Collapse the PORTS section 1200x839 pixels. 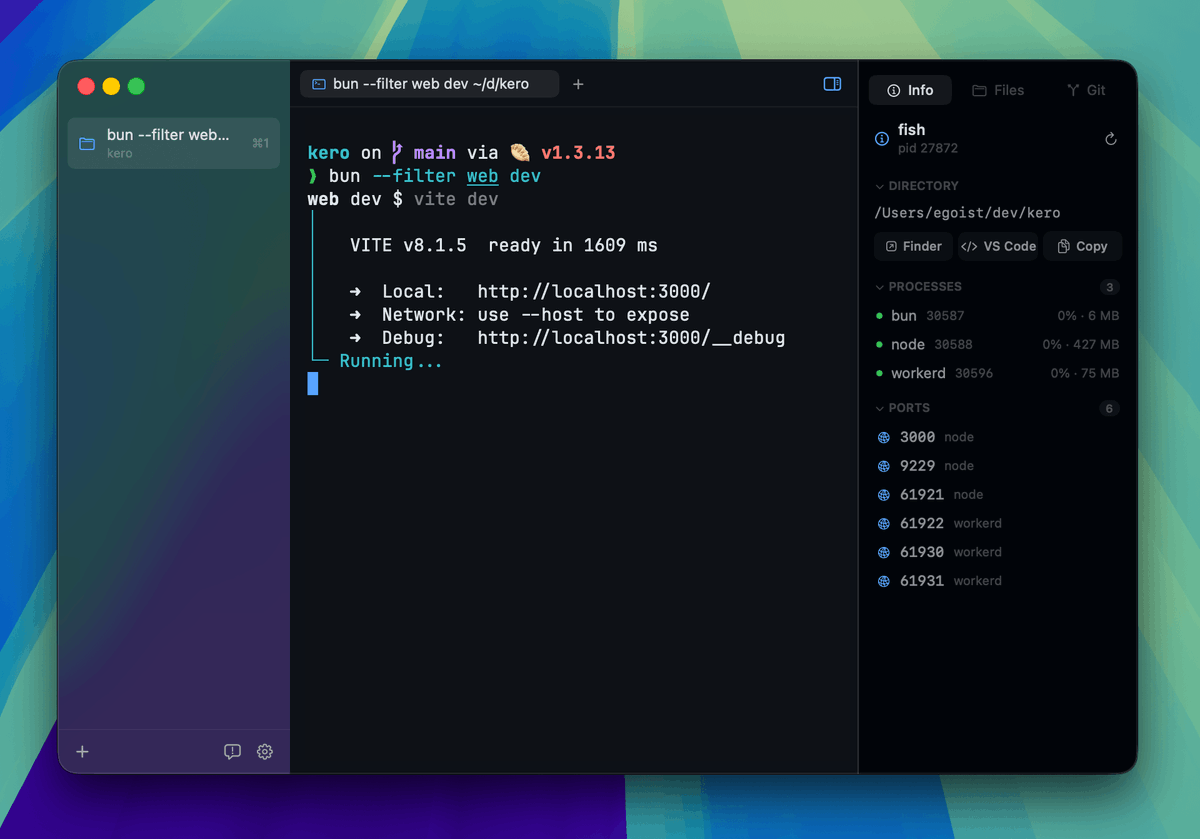[902, 408]
